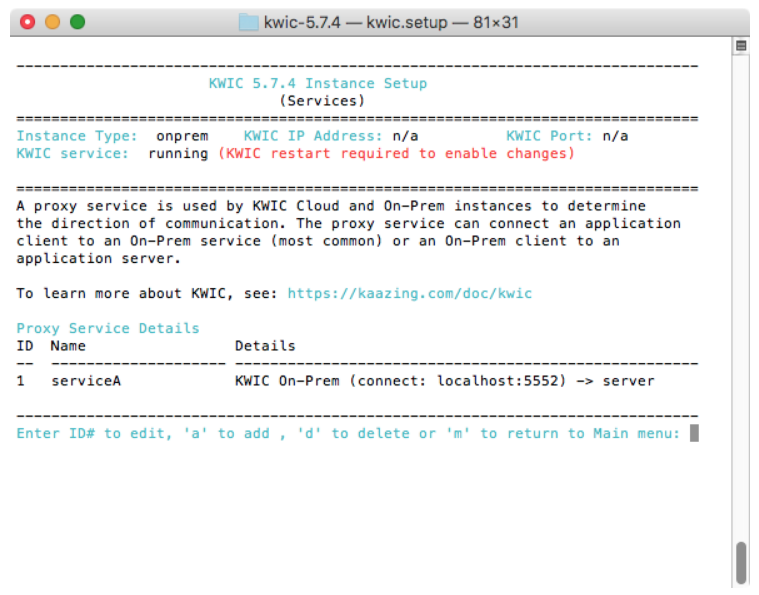Click 'To learn more about KWIC, see:' text

(x=147, y=293)
